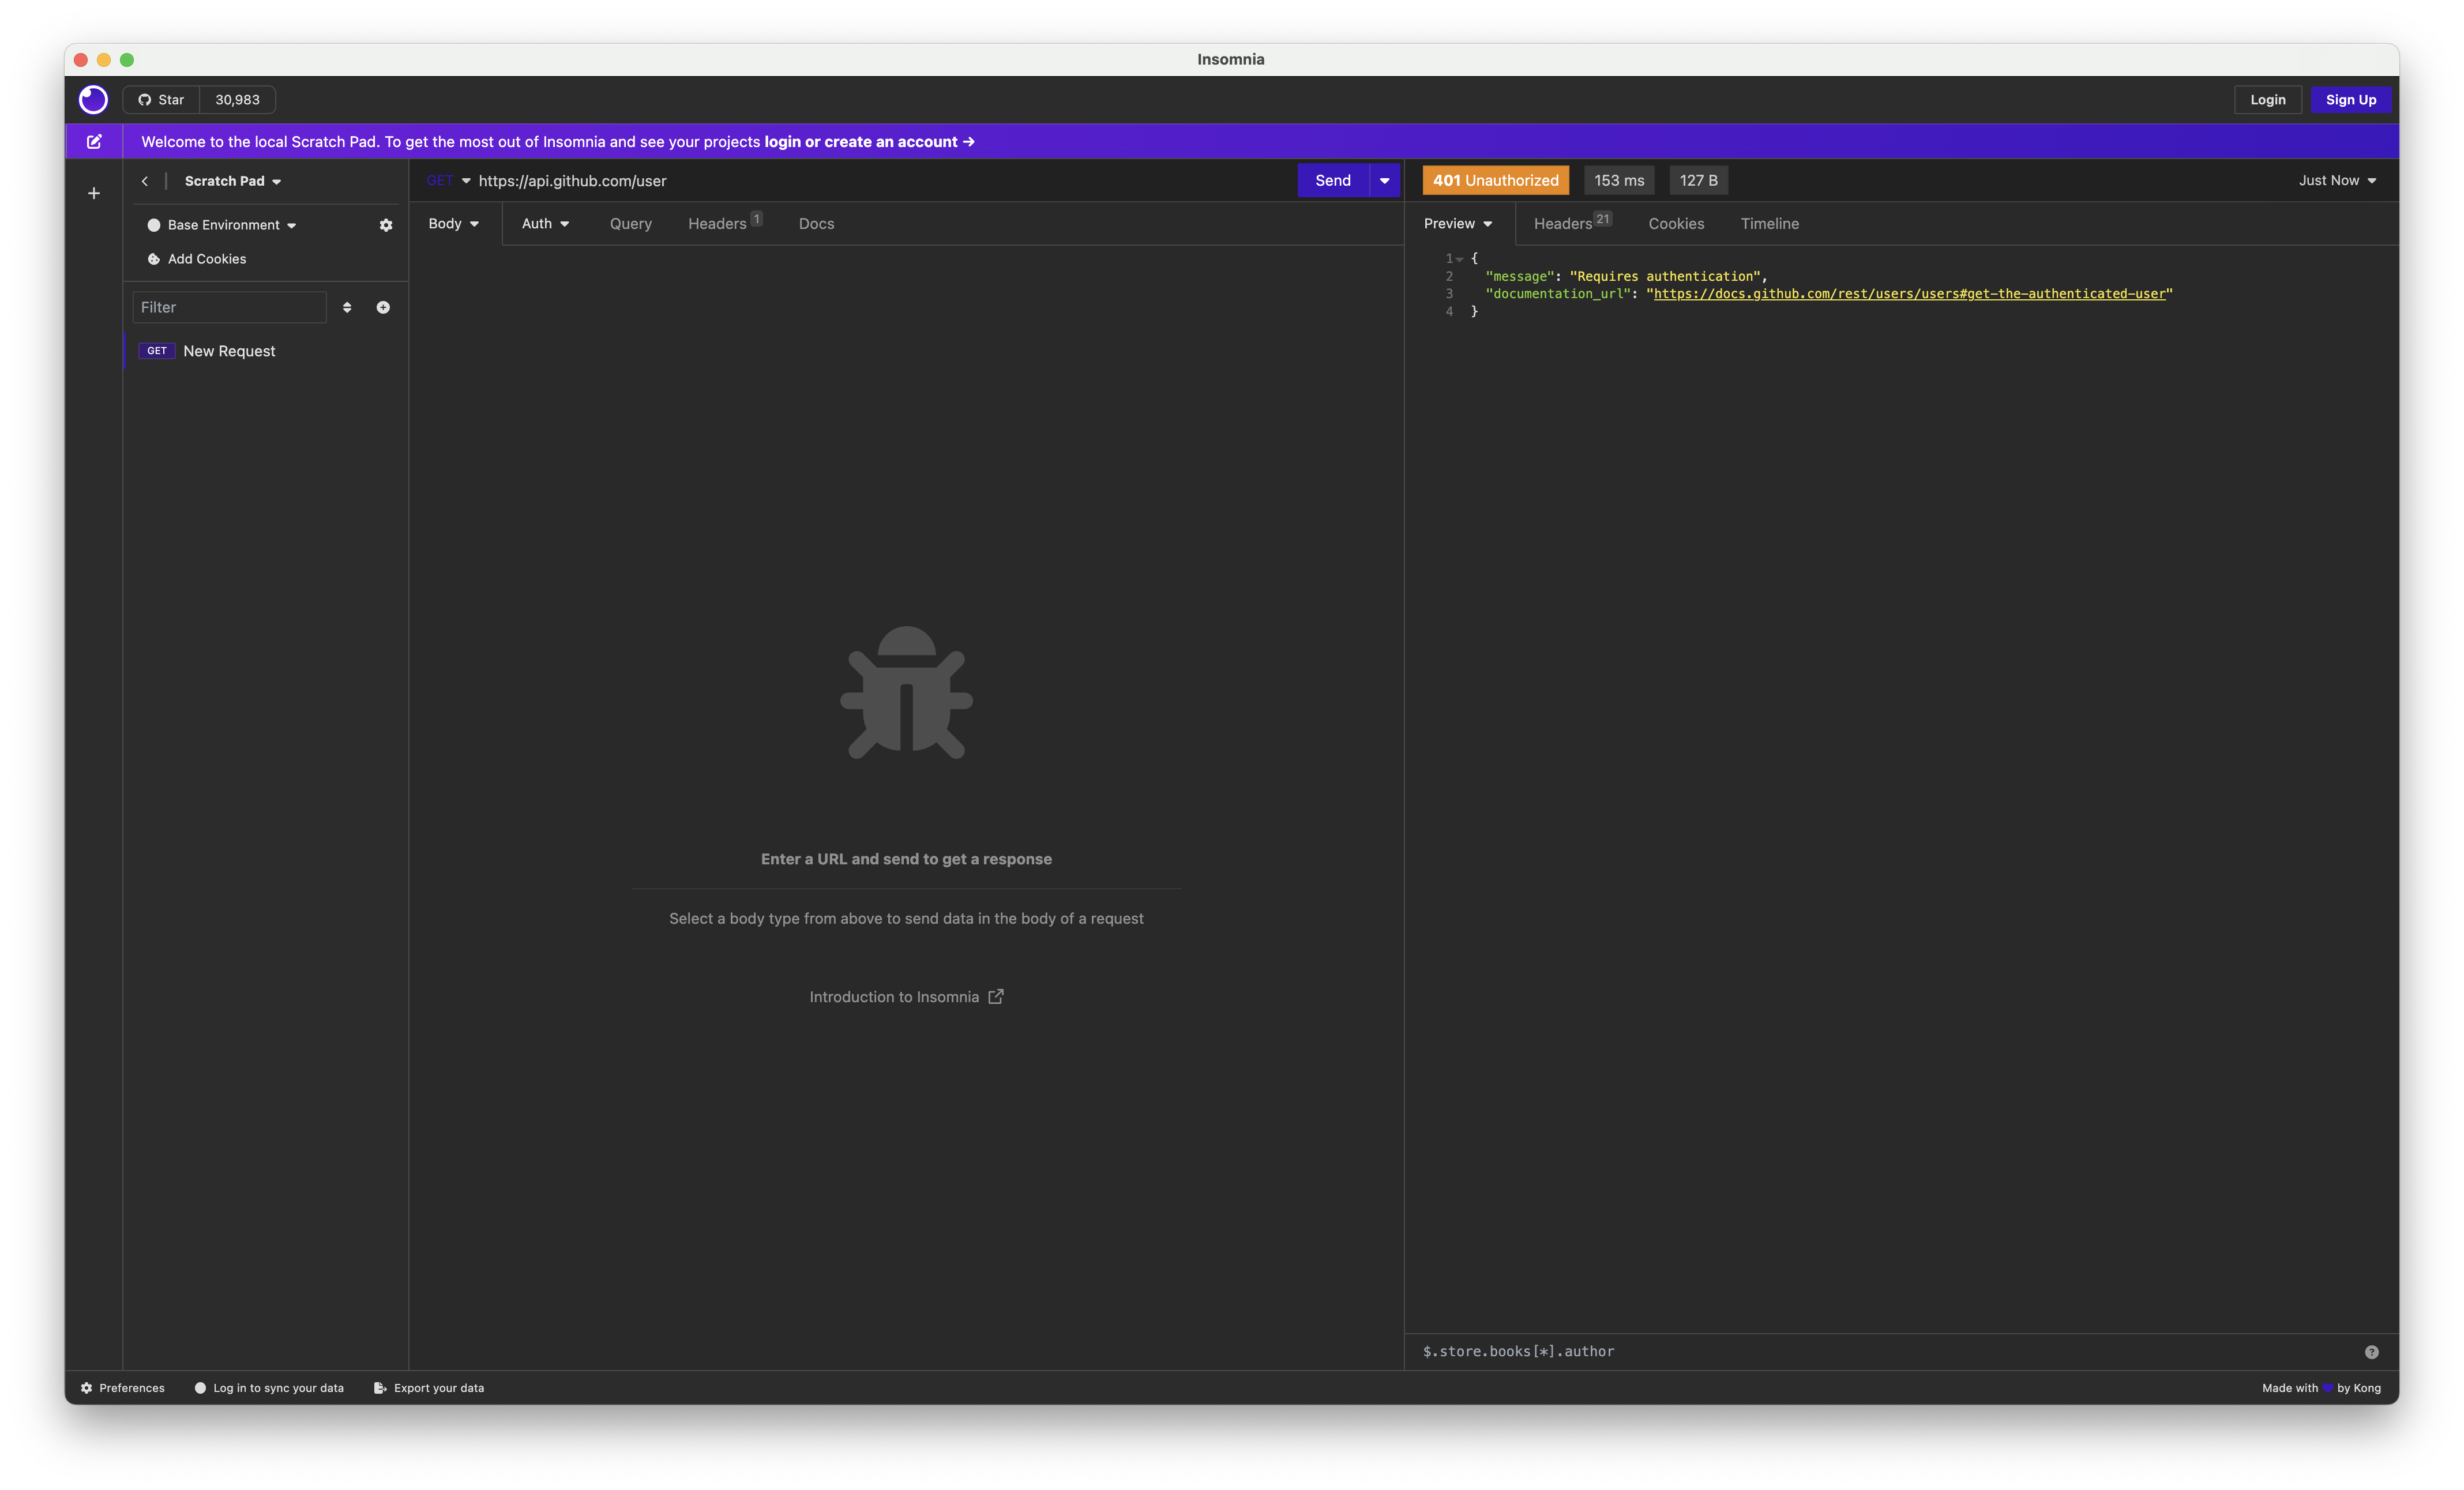This screenshot has width=2464, height=1490.
Task: Click Made with love by Kong link
Action: [2321, 1388]
